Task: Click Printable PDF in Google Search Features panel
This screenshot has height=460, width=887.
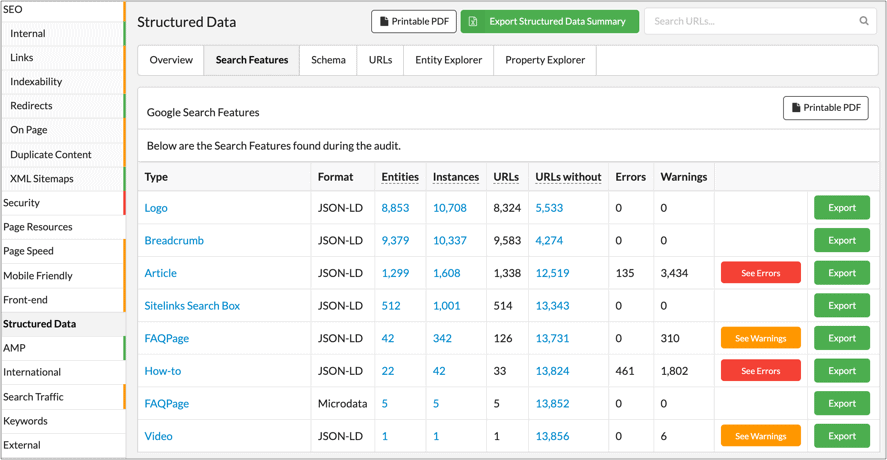Action: click(x=825, y=108)
